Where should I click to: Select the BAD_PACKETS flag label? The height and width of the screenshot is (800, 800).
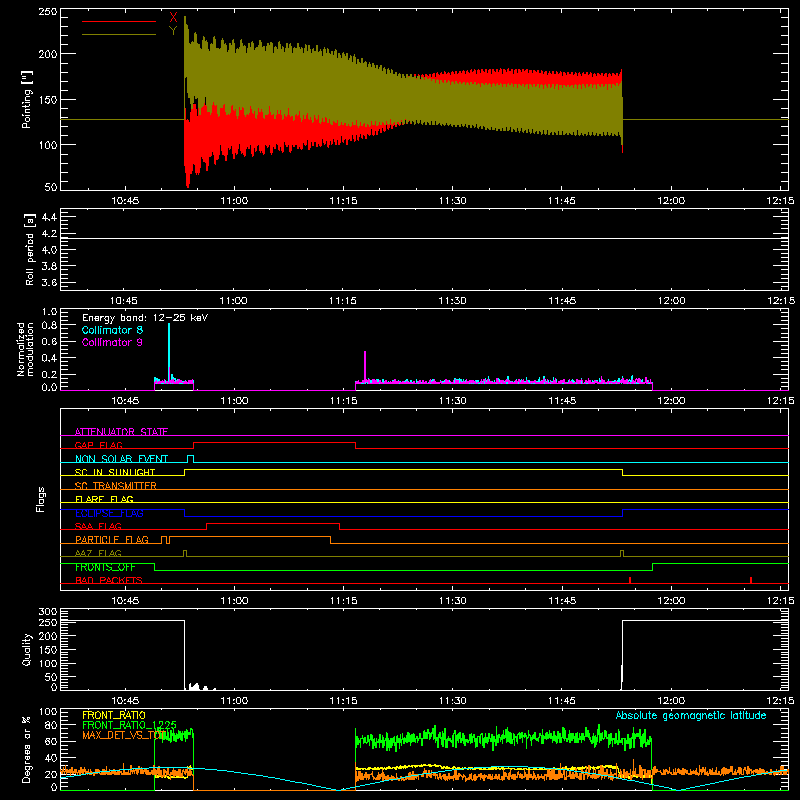pyautogui.click(x=109, y=580)
